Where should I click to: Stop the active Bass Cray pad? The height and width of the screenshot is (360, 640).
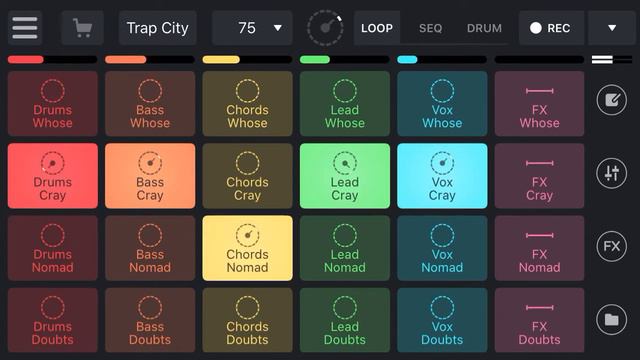(150, 176)
